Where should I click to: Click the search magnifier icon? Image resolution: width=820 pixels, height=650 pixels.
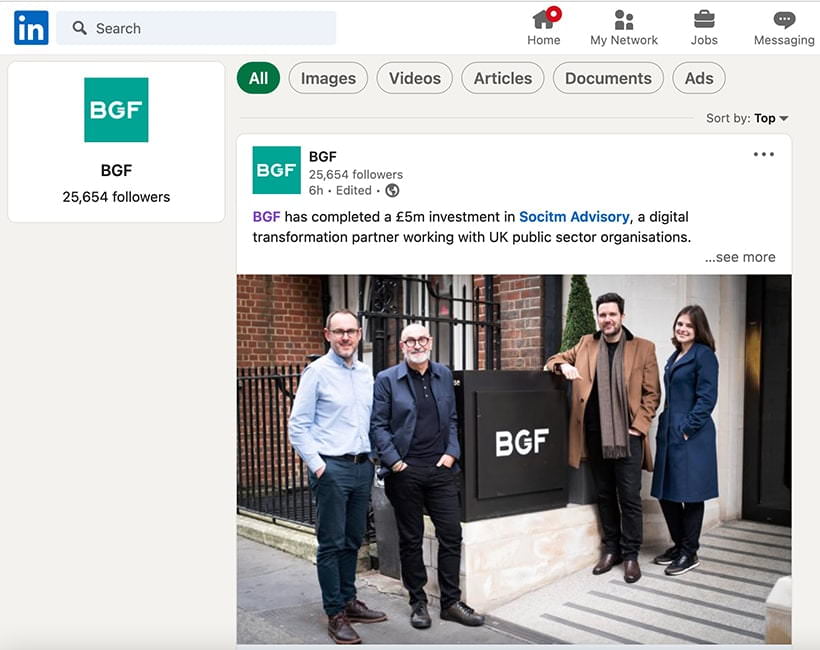80,28
